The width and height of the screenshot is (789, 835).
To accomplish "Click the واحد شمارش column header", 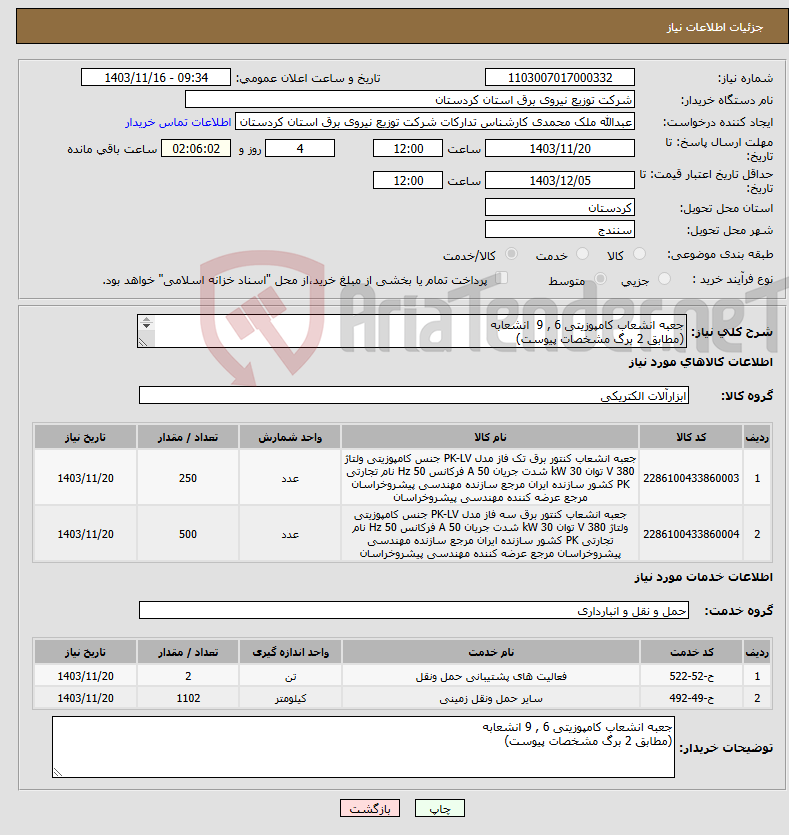I will tap(290, 437).
